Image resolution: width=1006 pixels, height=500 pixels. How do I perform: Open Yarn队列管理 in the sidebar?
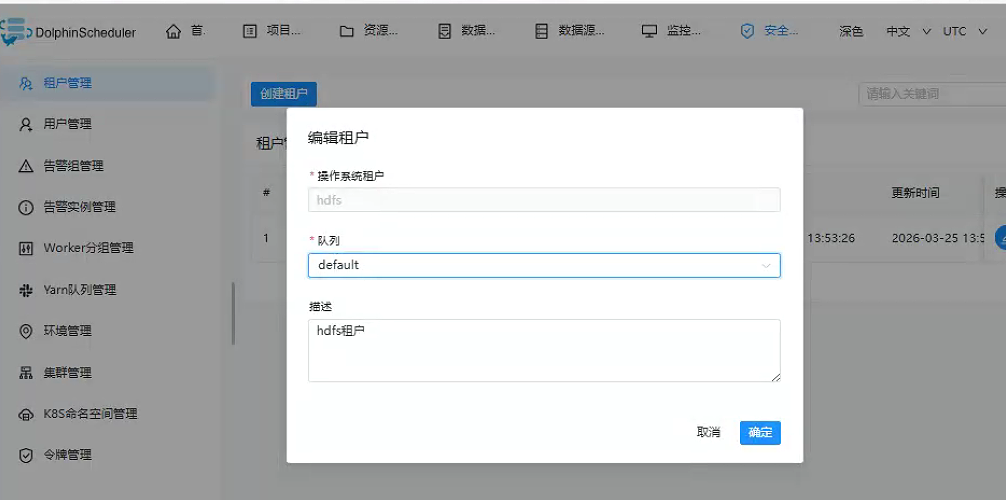click(x=80, y=289)
